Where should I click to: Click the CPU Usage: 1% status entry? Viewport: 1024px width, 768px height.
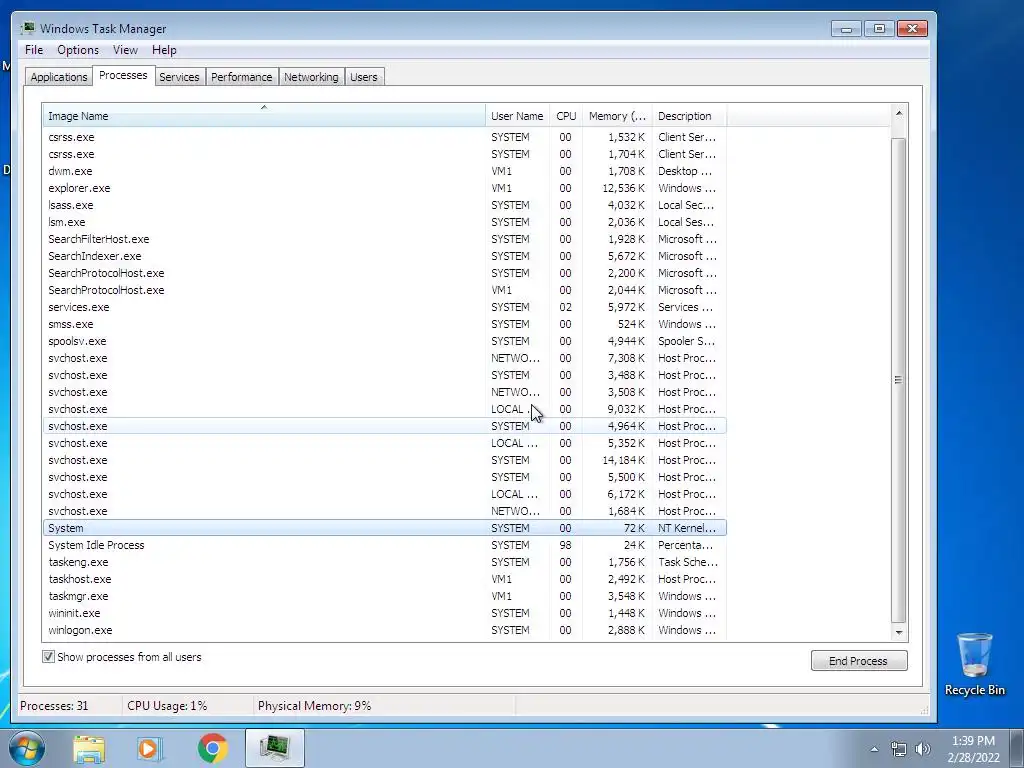pos(167,705)
